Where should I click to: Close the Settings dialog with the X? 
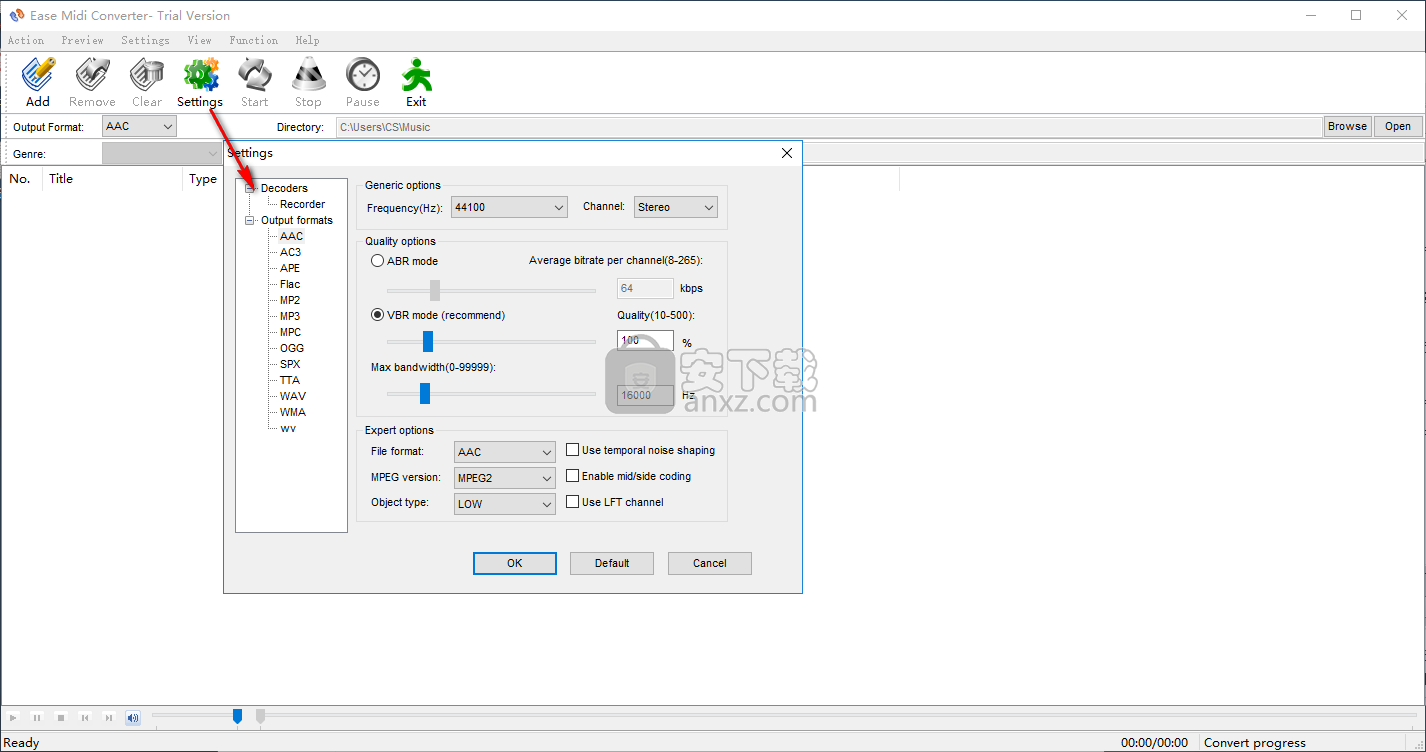[787, 153]
